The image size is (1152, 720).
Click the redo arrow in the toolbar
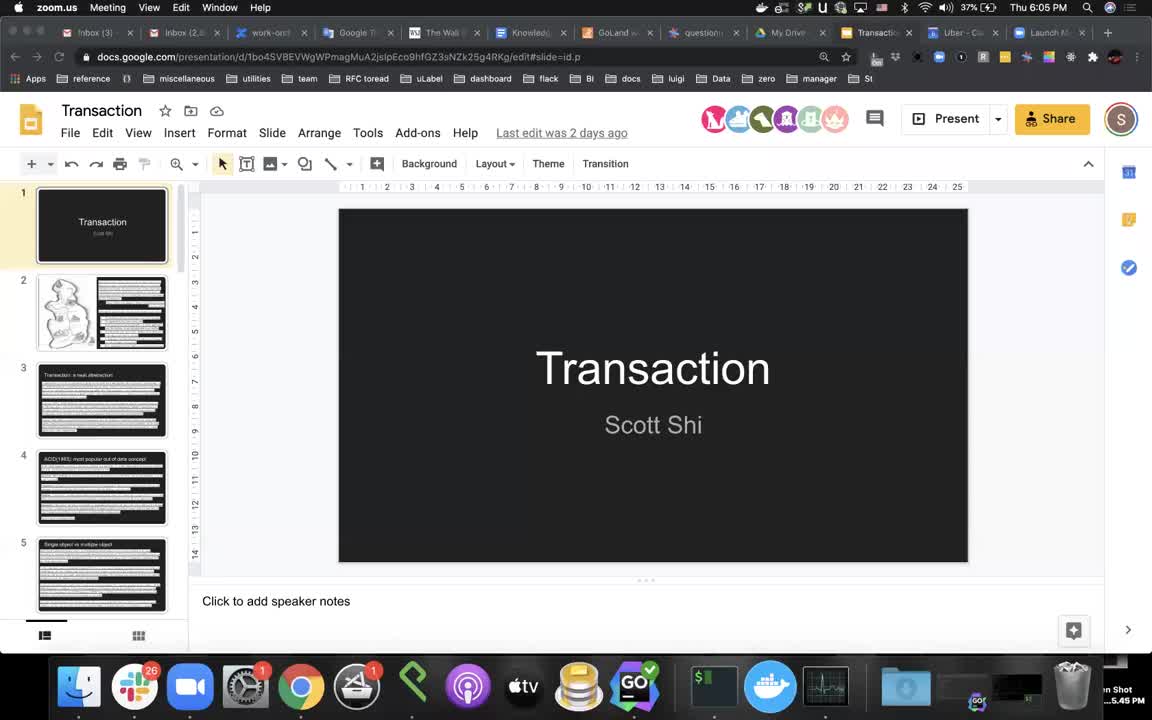point(96,164)
